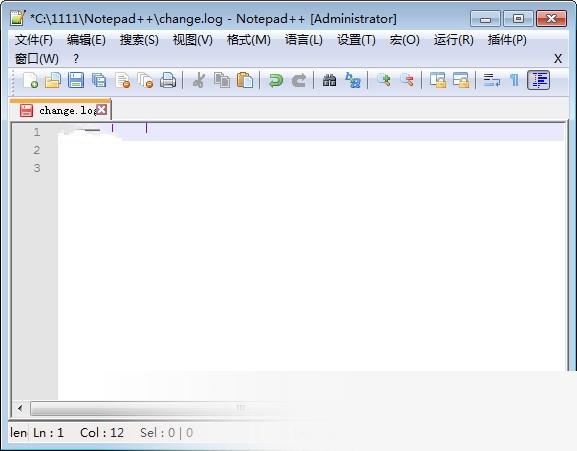This screenshot has width=577, height=451.
Task: Create a new file with toolbar icon
Action: coord(31,80)
